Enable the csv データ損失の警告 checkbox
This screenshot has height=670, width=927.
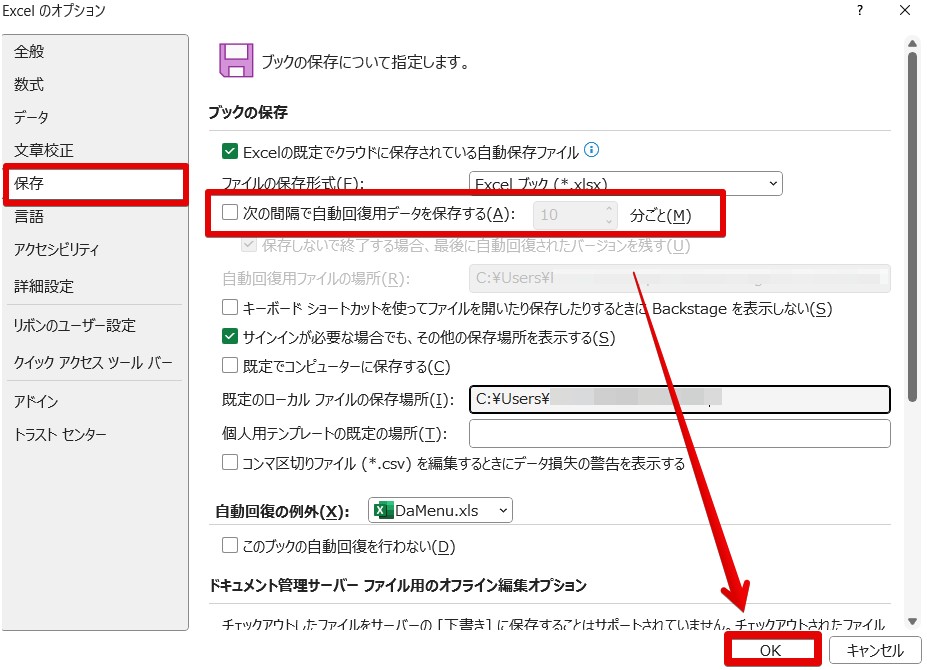[229, 462]
